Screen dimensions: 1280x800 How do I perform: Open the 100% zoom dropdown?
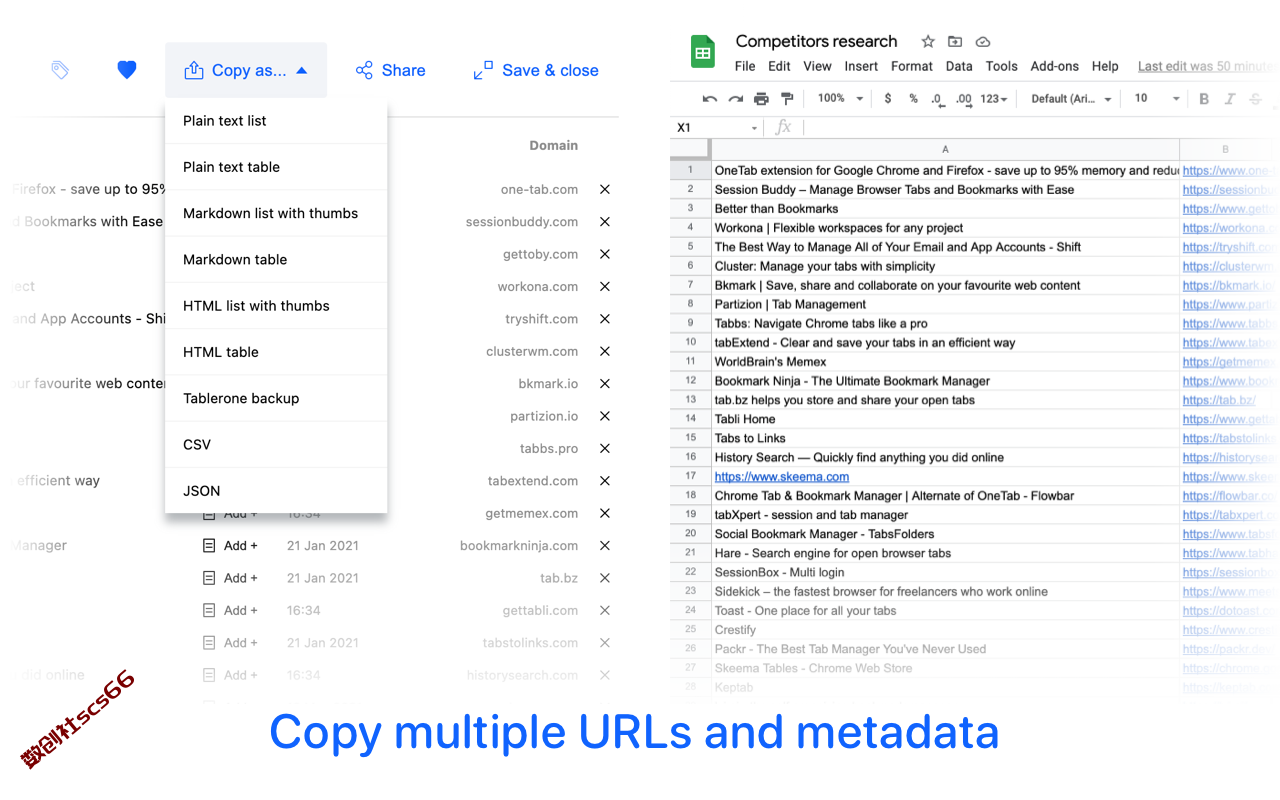pyautogui.click(x=840, y=99)
